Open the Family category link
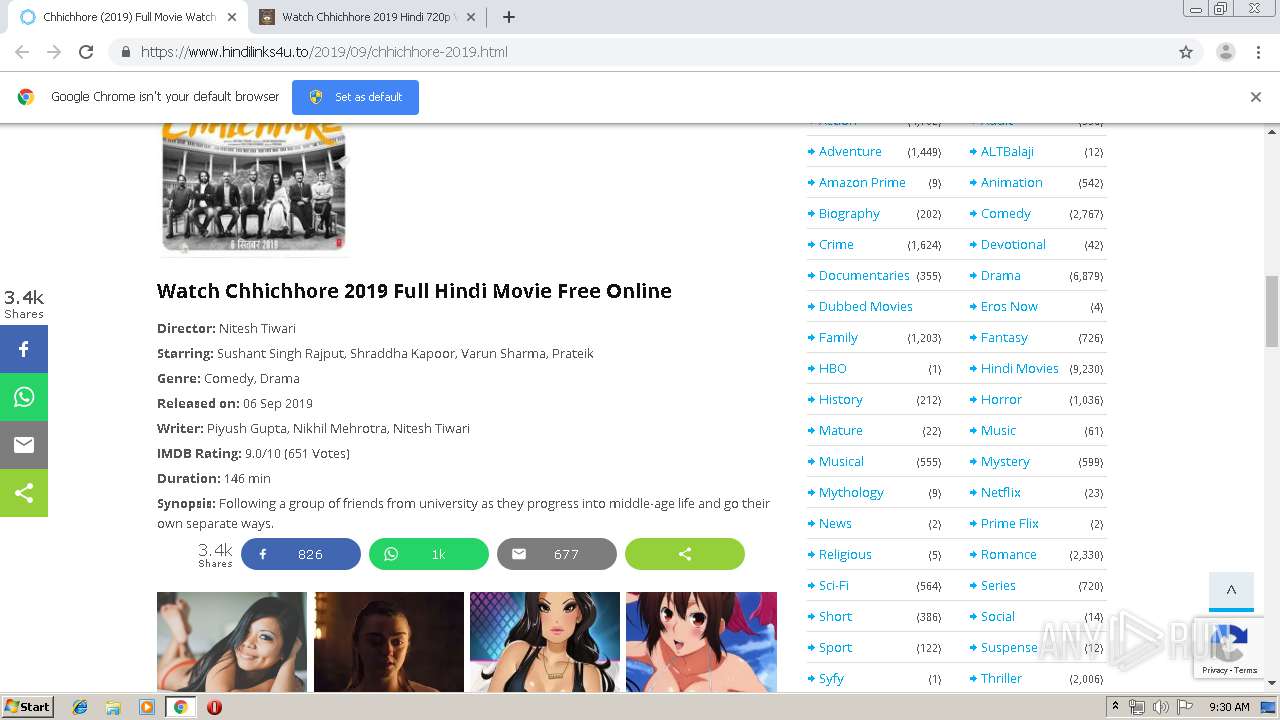 (838, 337)
